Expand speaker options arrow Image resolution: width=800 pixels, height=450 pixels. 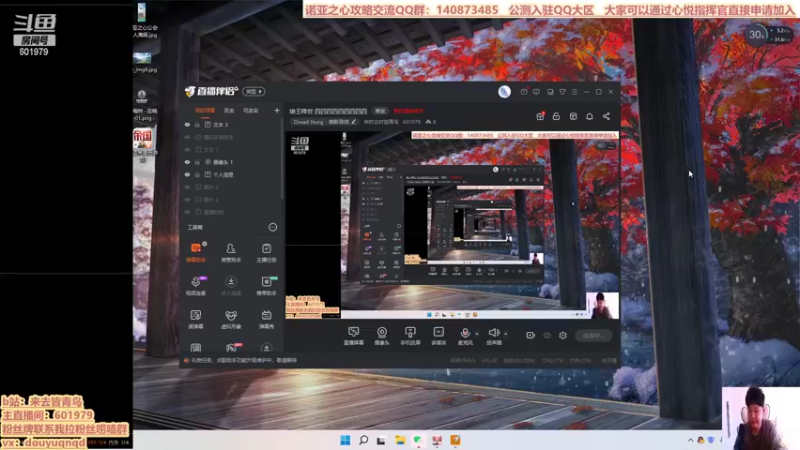tap(506, 334)
